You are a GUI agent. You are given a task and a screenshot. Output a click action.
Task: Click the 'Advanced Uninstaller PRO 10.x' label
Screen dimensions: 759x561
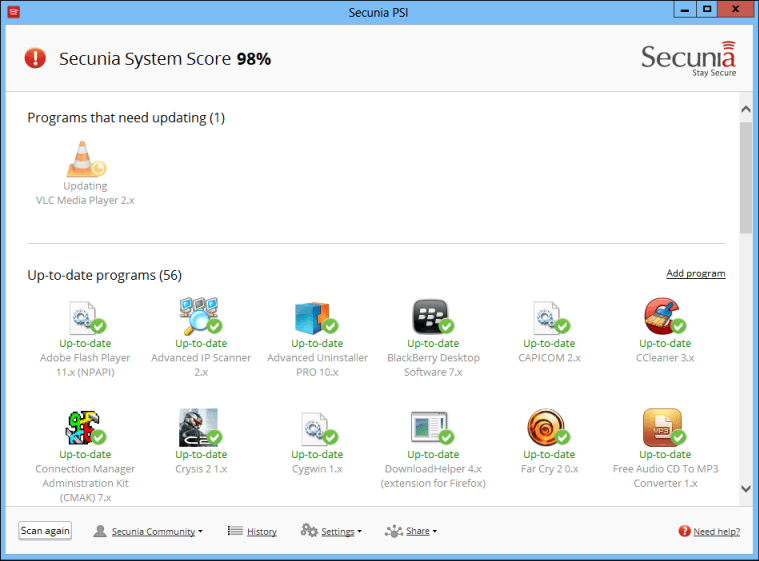coord(317,365)
